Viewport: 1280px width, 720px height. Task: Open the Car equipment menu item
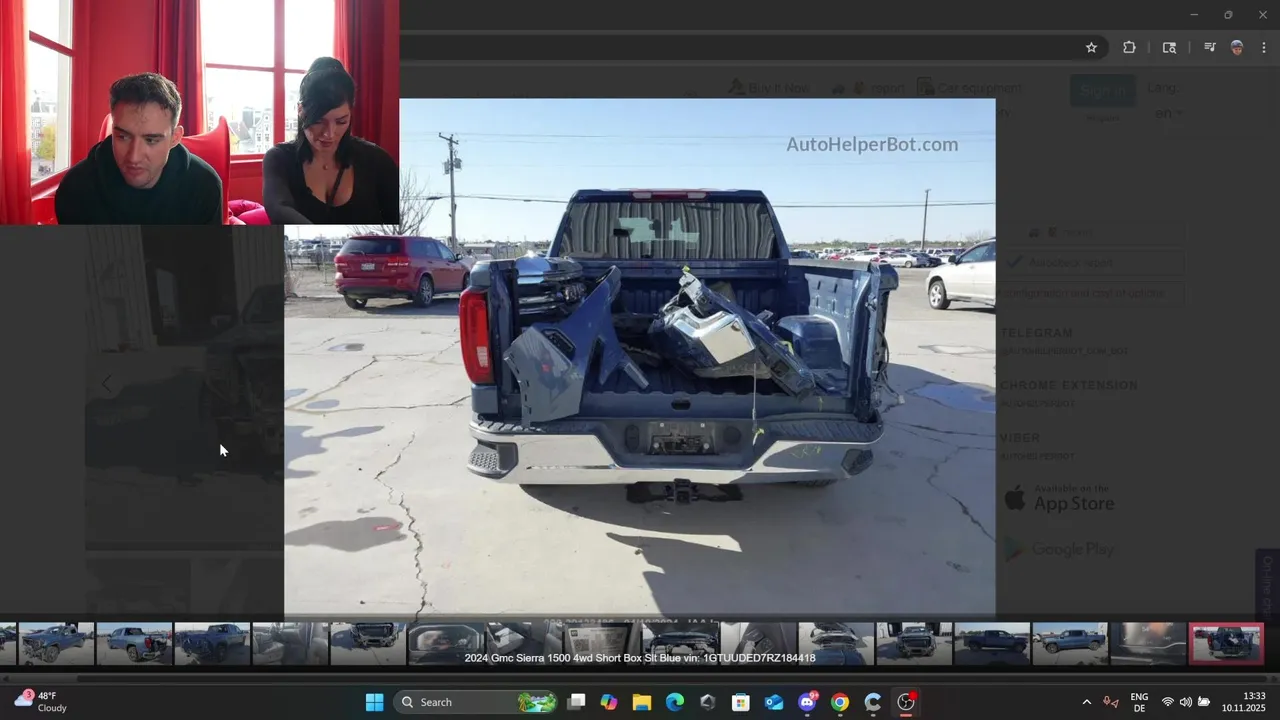969,88
